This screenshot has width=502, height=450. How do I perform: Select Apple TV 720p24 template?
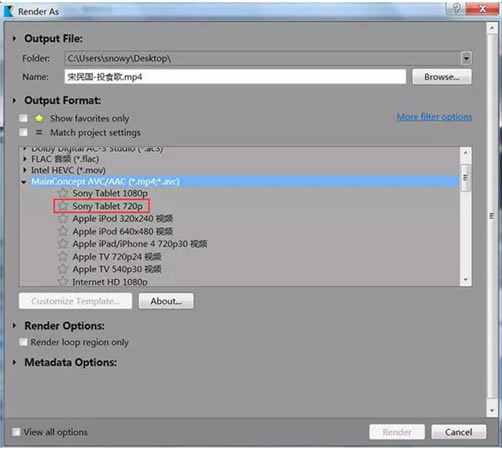pos(117,256)
